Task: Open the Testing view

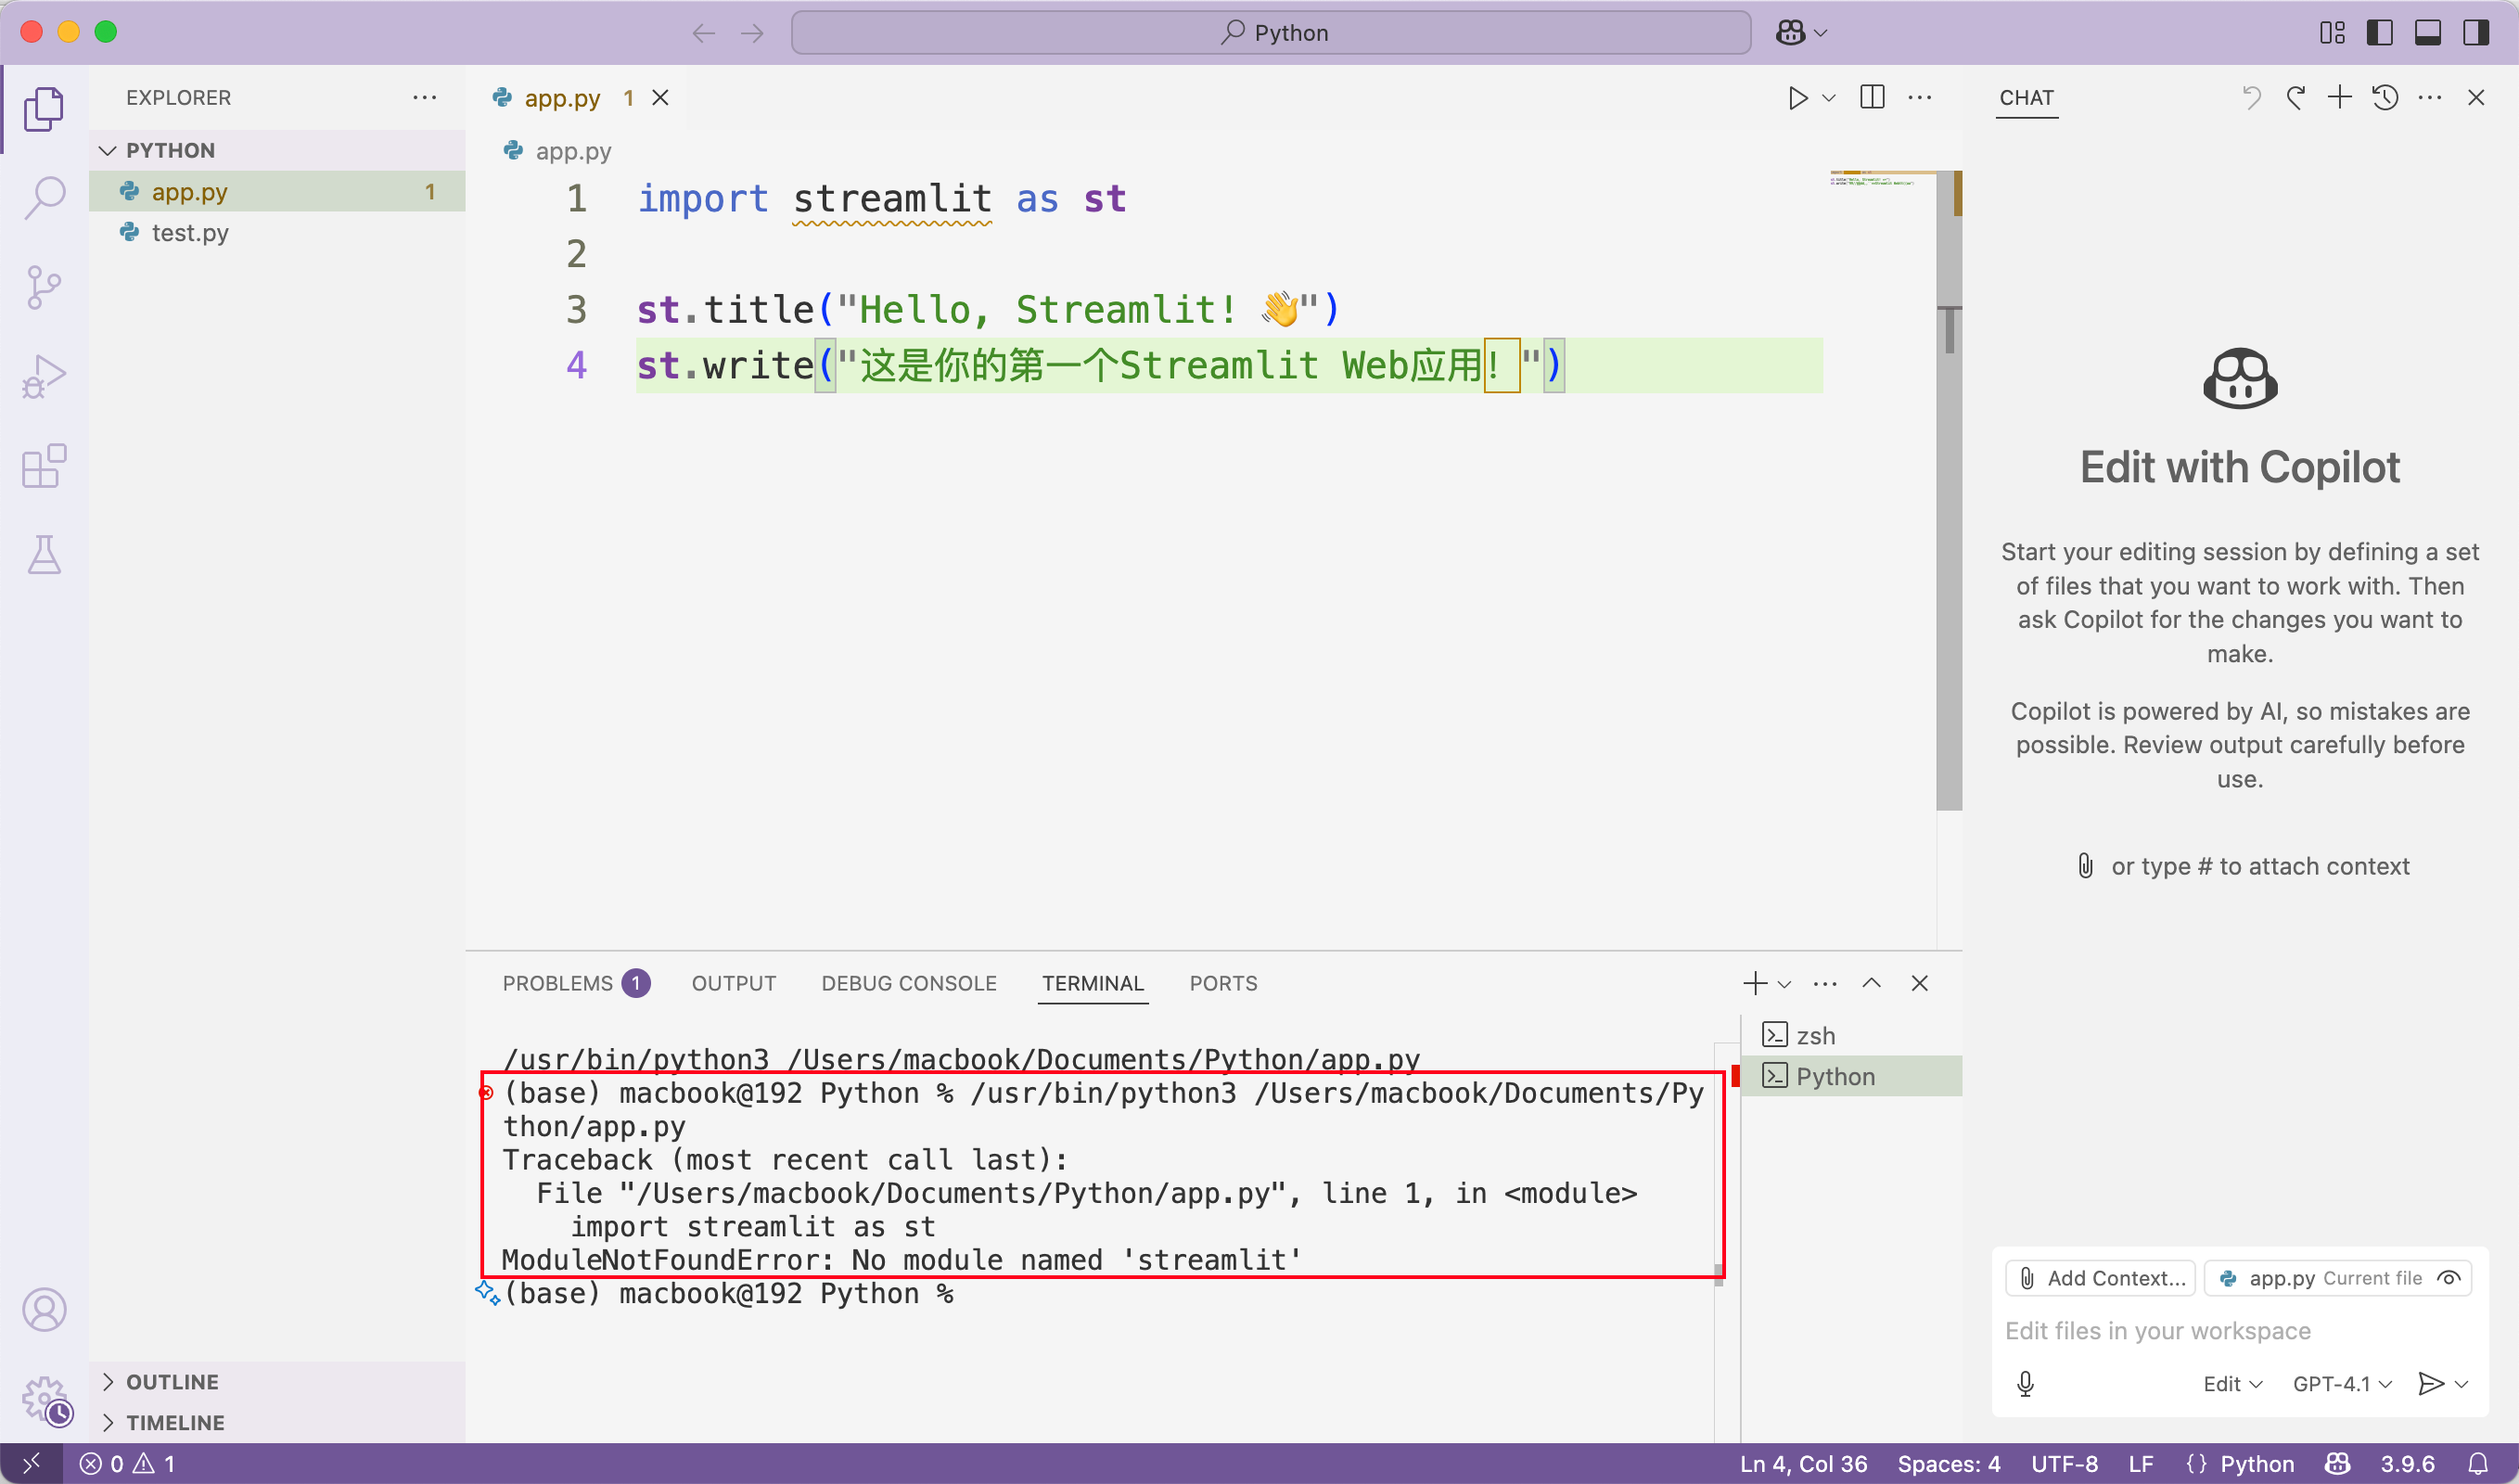Action: [44, 556]
